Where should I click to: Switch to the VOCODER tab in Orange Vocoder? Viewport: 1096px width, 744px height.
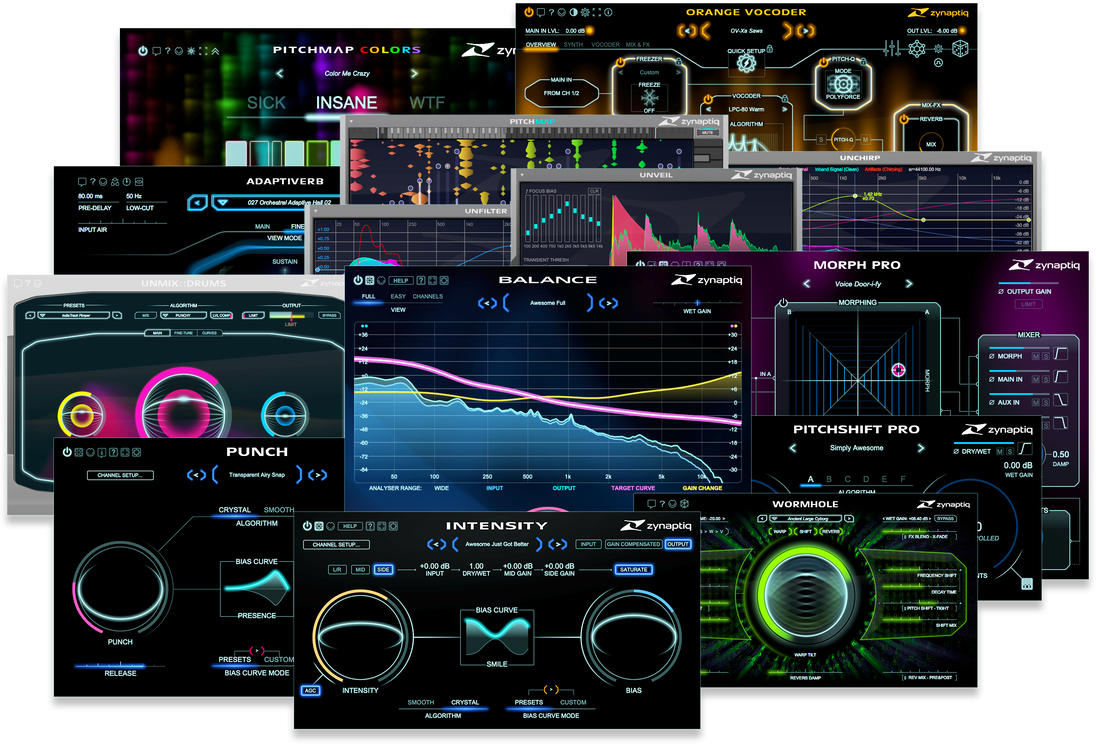(x=604, y=43)
